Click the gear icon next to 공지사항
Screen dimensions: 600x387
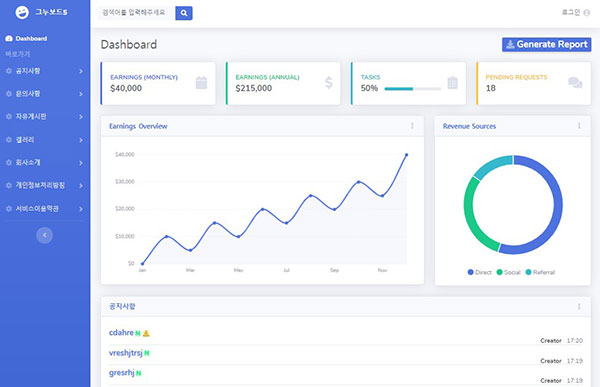click(9, 71)
